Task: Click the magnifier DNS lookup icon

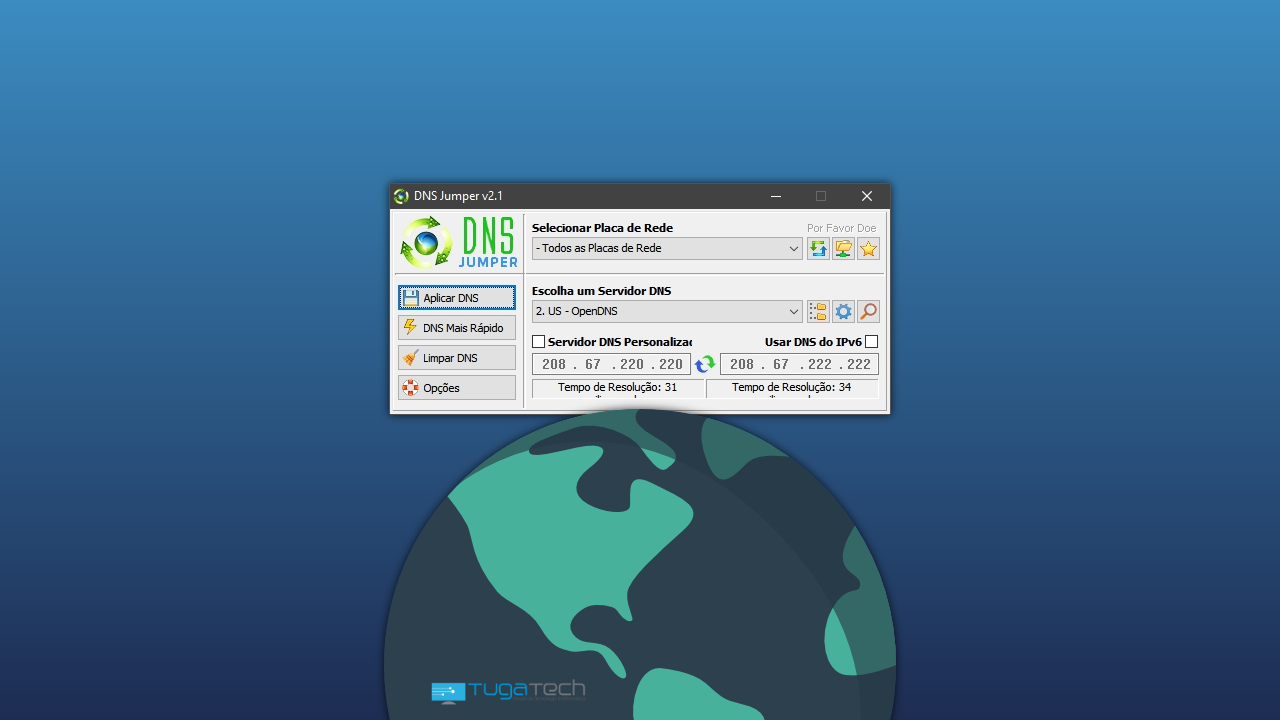Action: 868,311
